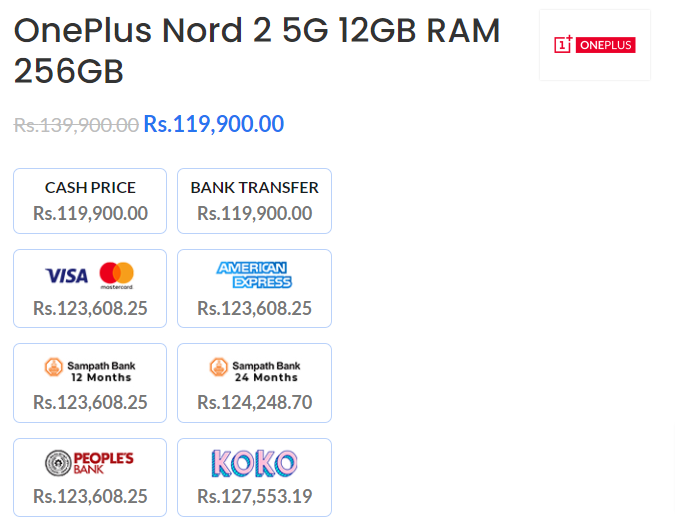This screenshot has height=531, width=675.
Task: Select Sampath Bank 12 Months logo
Action: coord(90,371)
